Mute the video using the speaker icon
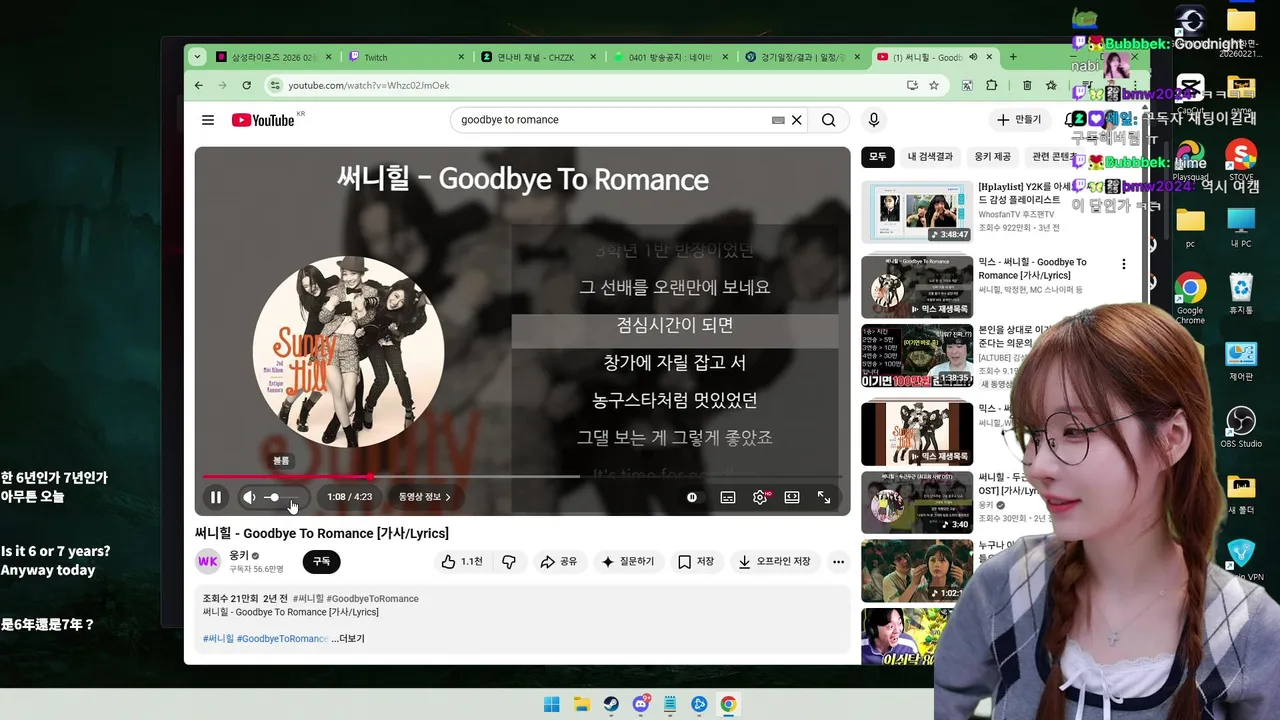The width and height of the screenshot is (1280, 720). pyautogui.click(x=249, y=497)
